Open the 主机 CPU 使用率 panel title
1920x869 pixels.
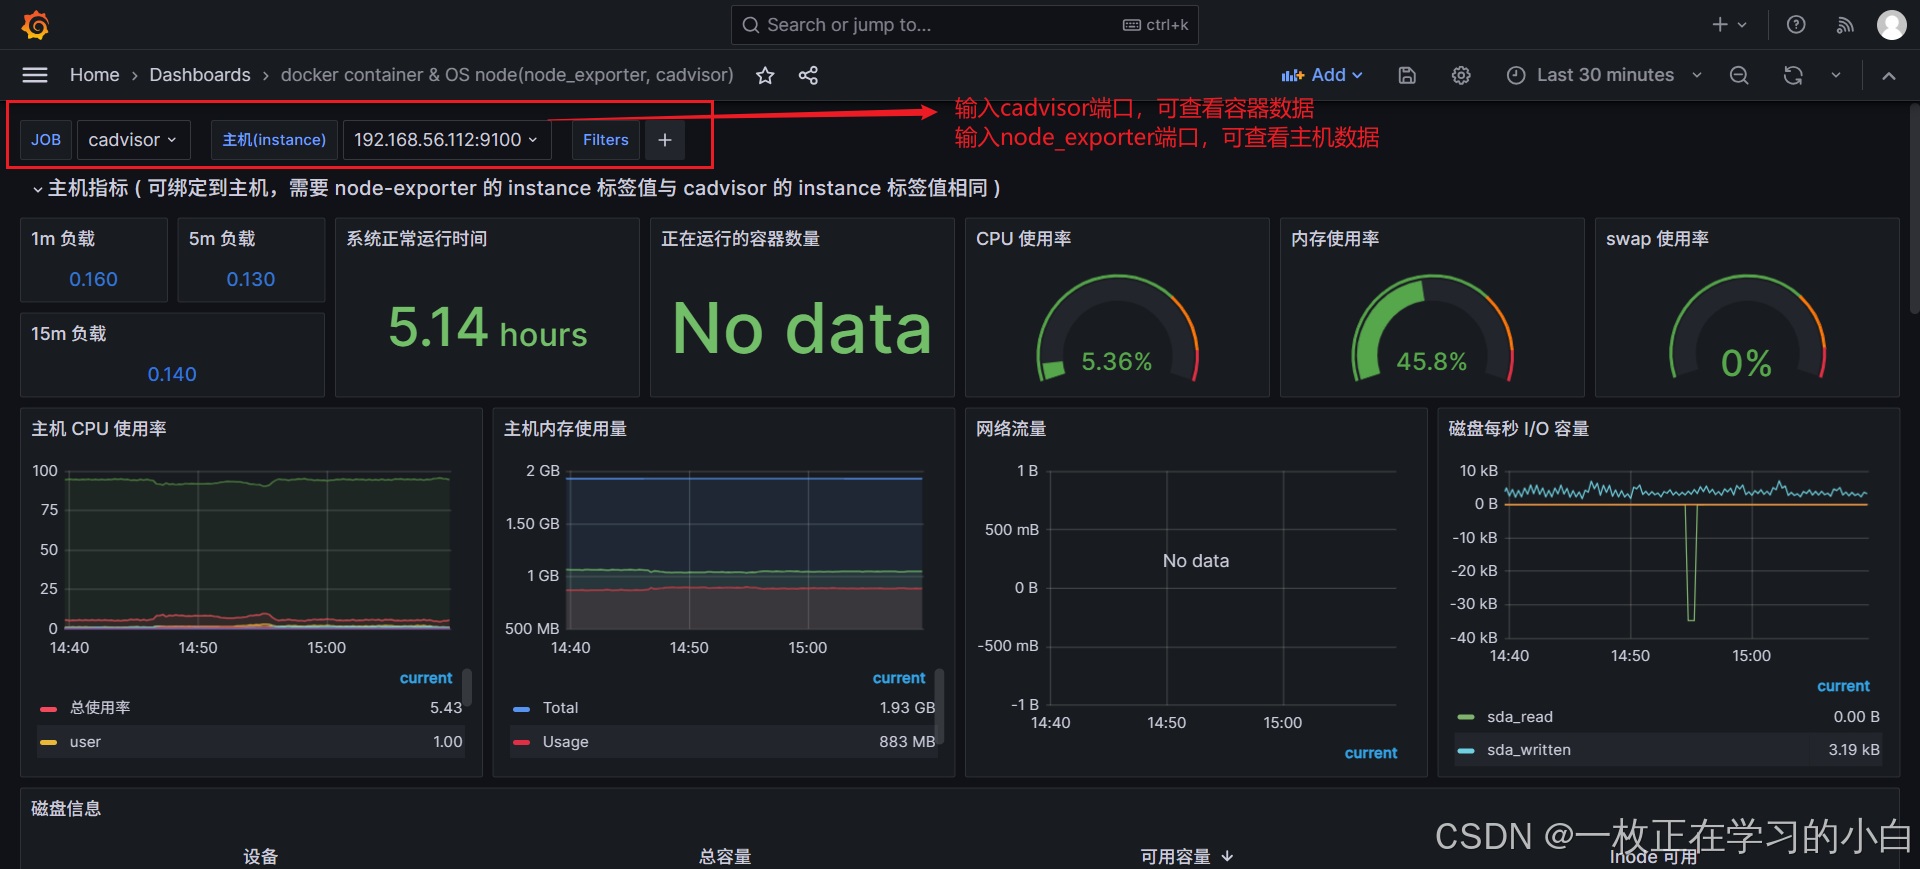[99, 429]
